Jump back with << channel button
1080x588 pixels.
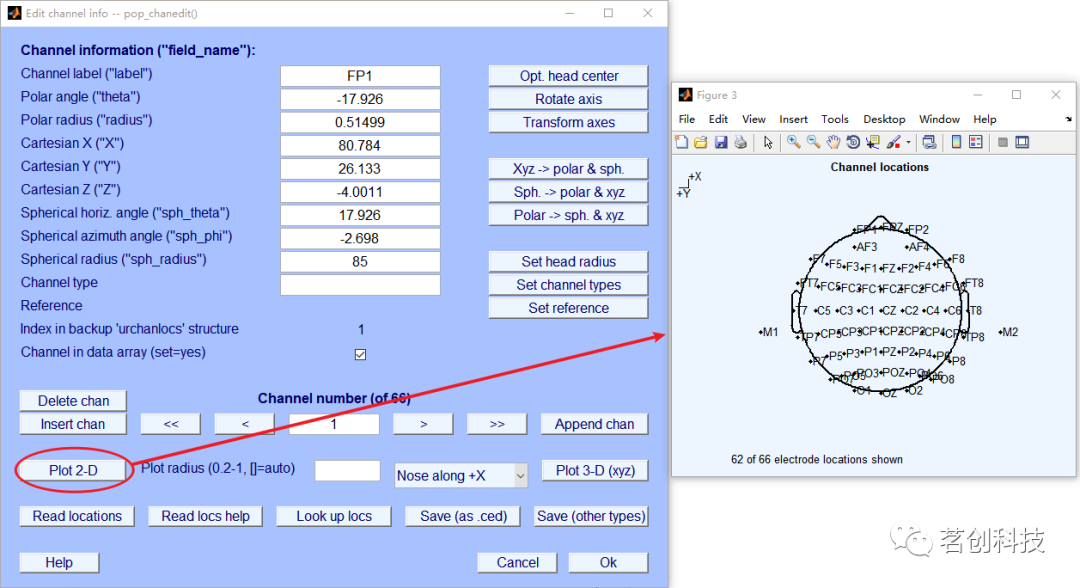(x=171, y=424)
